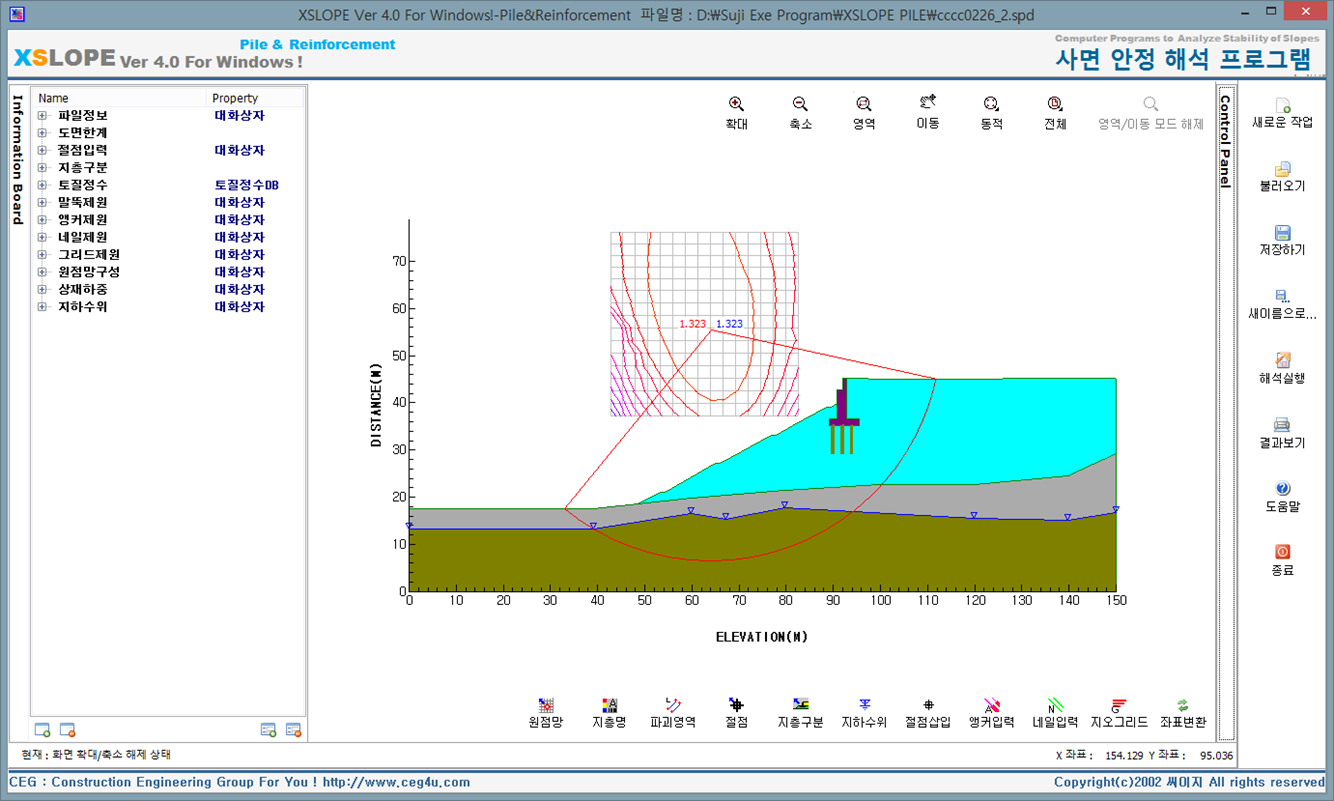Click the red 1.323 safety factor label
The height and width of the screenshot is (801, 1334).
(692, 324)
